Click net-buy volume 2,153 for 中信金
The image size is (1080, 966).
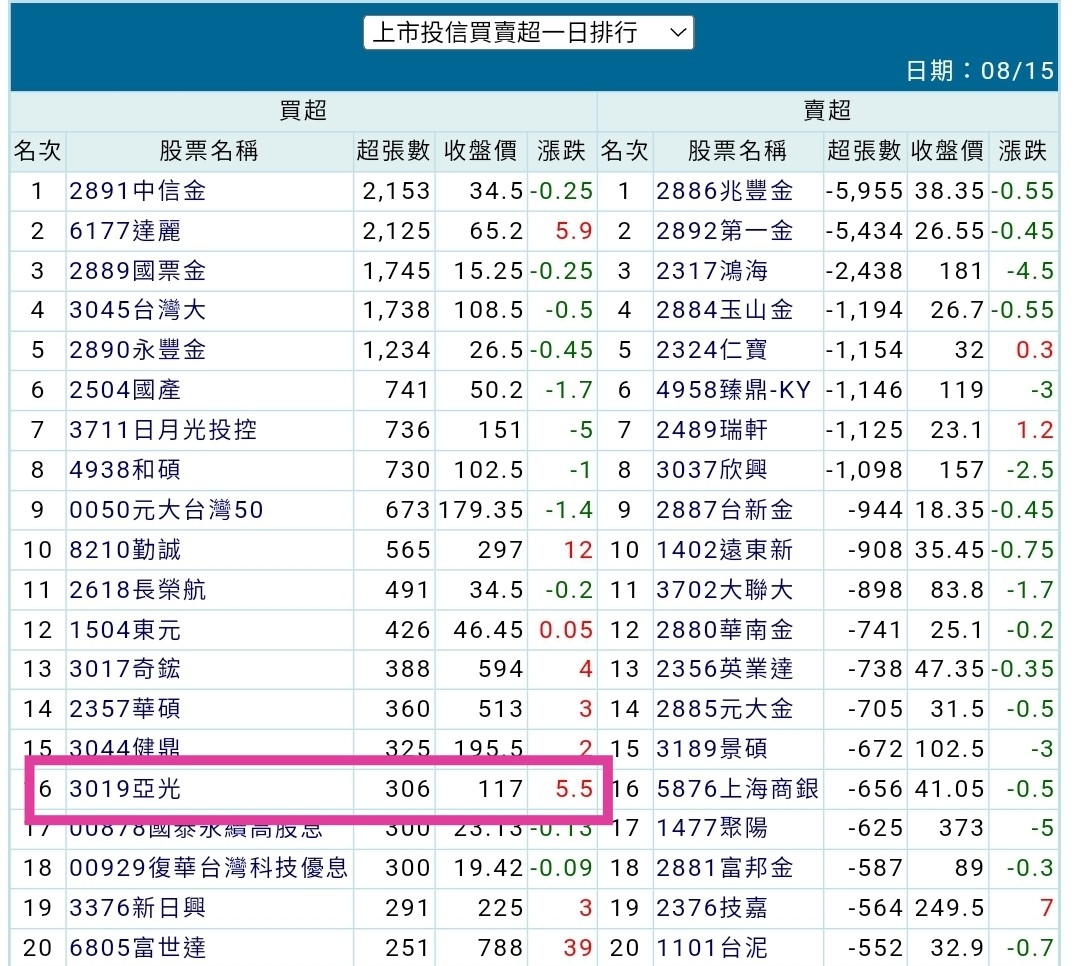(396, 191)
